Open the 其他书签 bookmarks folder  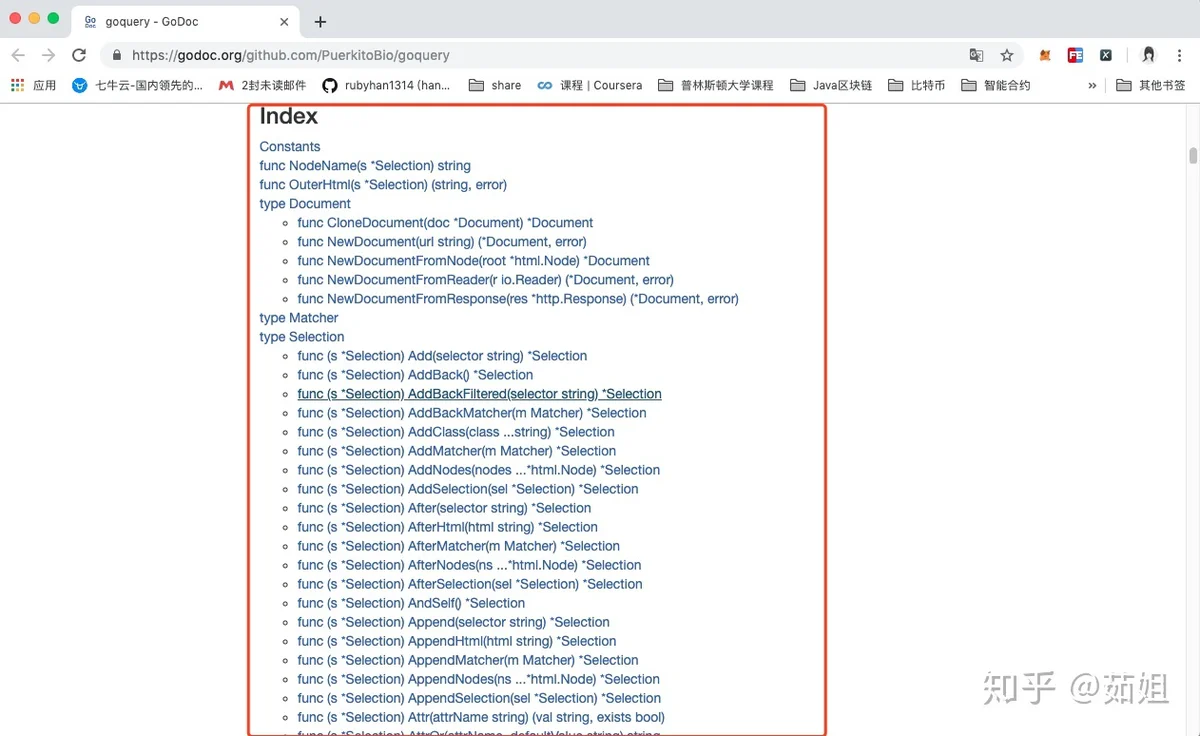(x=1151, y=86)
